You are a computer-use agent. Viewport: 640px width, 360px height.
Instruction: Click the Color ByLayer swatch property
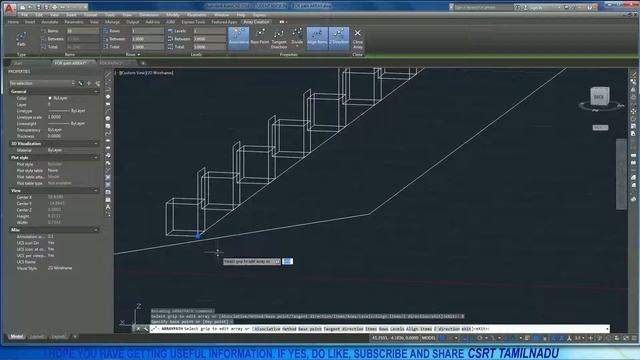pos(58,98)
